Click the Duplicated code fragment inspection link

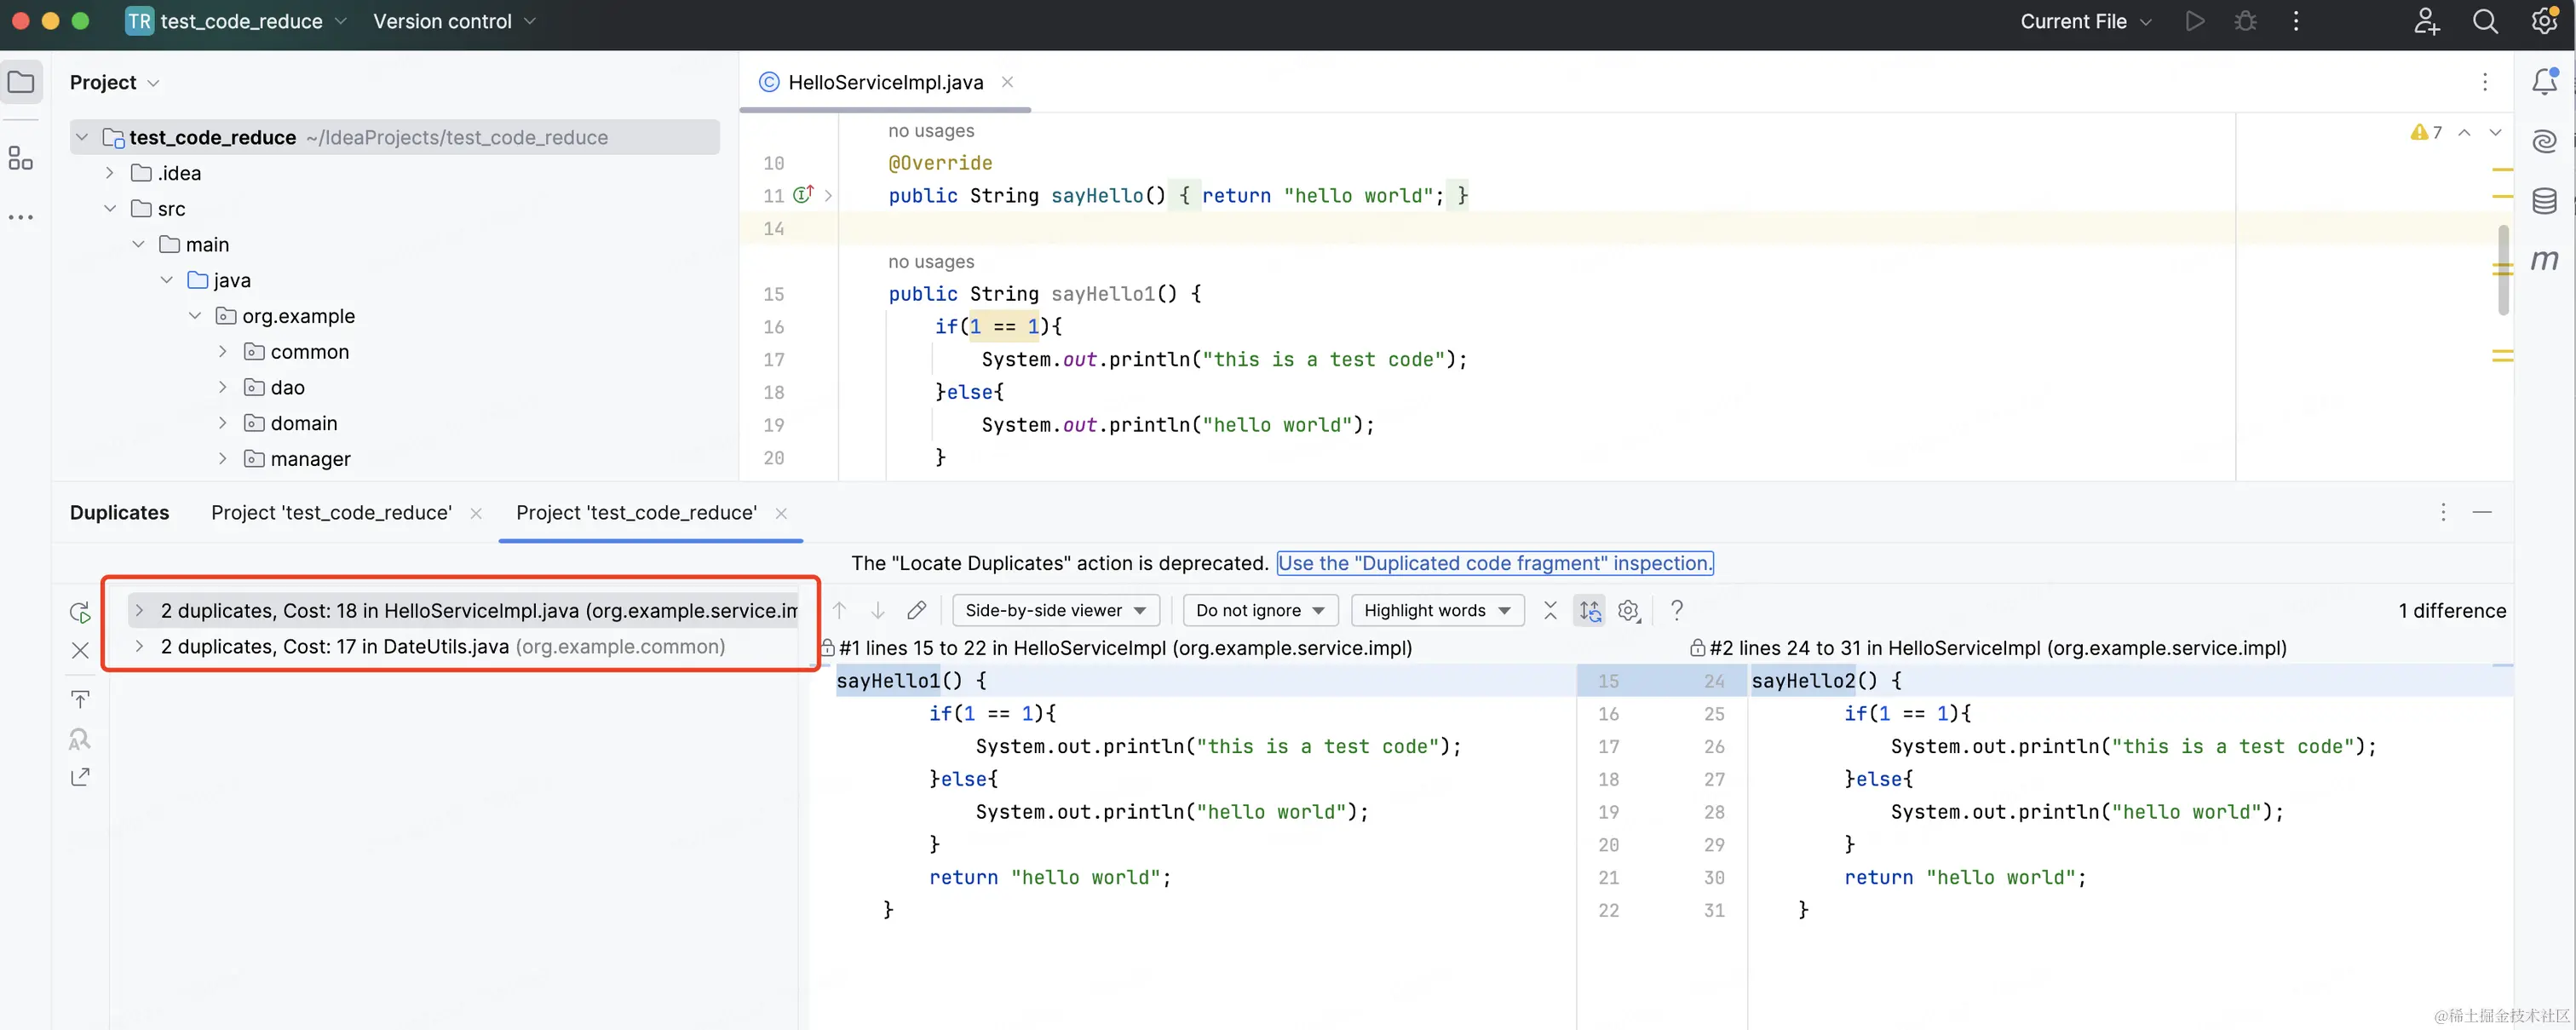point(1494,563)
